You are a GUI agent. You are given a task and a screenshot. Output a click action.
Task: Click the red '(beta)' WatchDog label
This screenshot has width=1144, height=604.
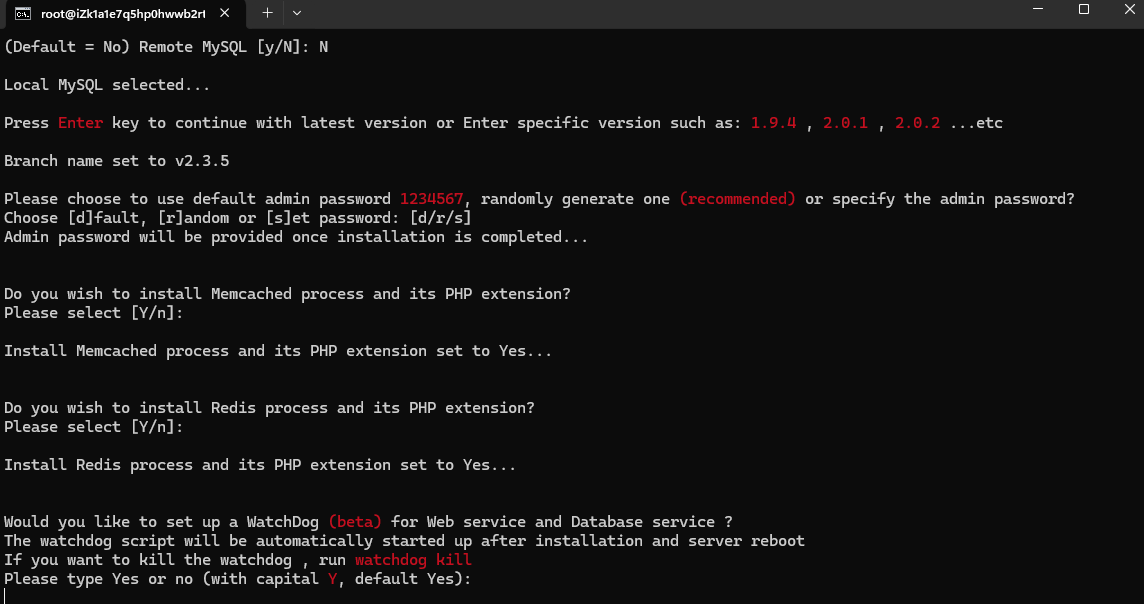pos(355,522)
